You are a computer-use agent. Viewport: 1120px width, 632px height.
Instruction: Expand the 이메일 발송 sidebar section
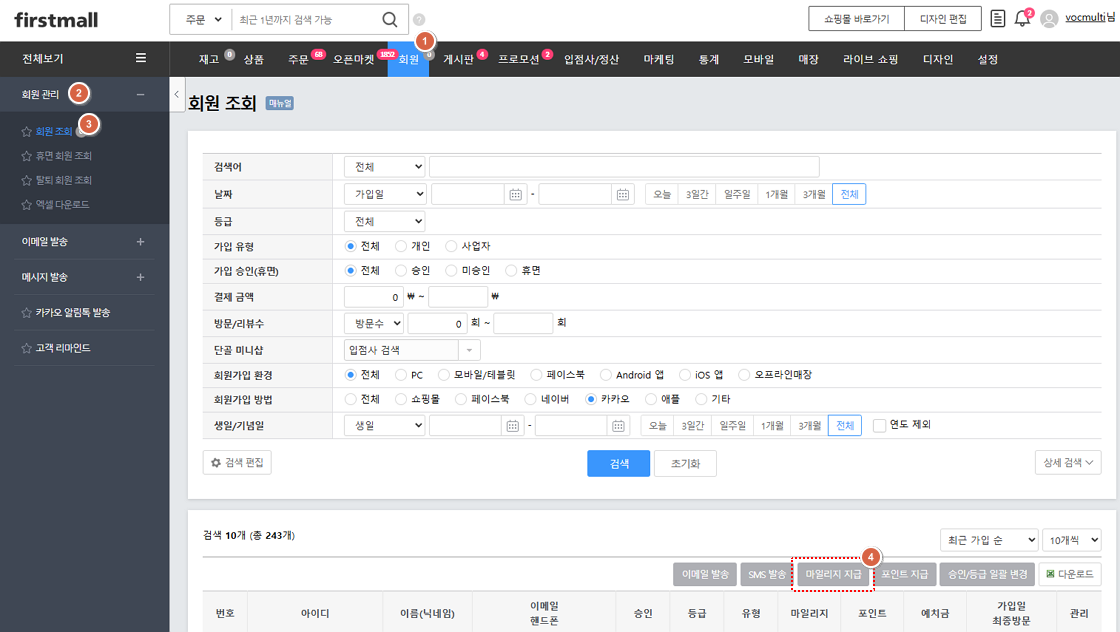pyautogui.click(x=140, y=242)
